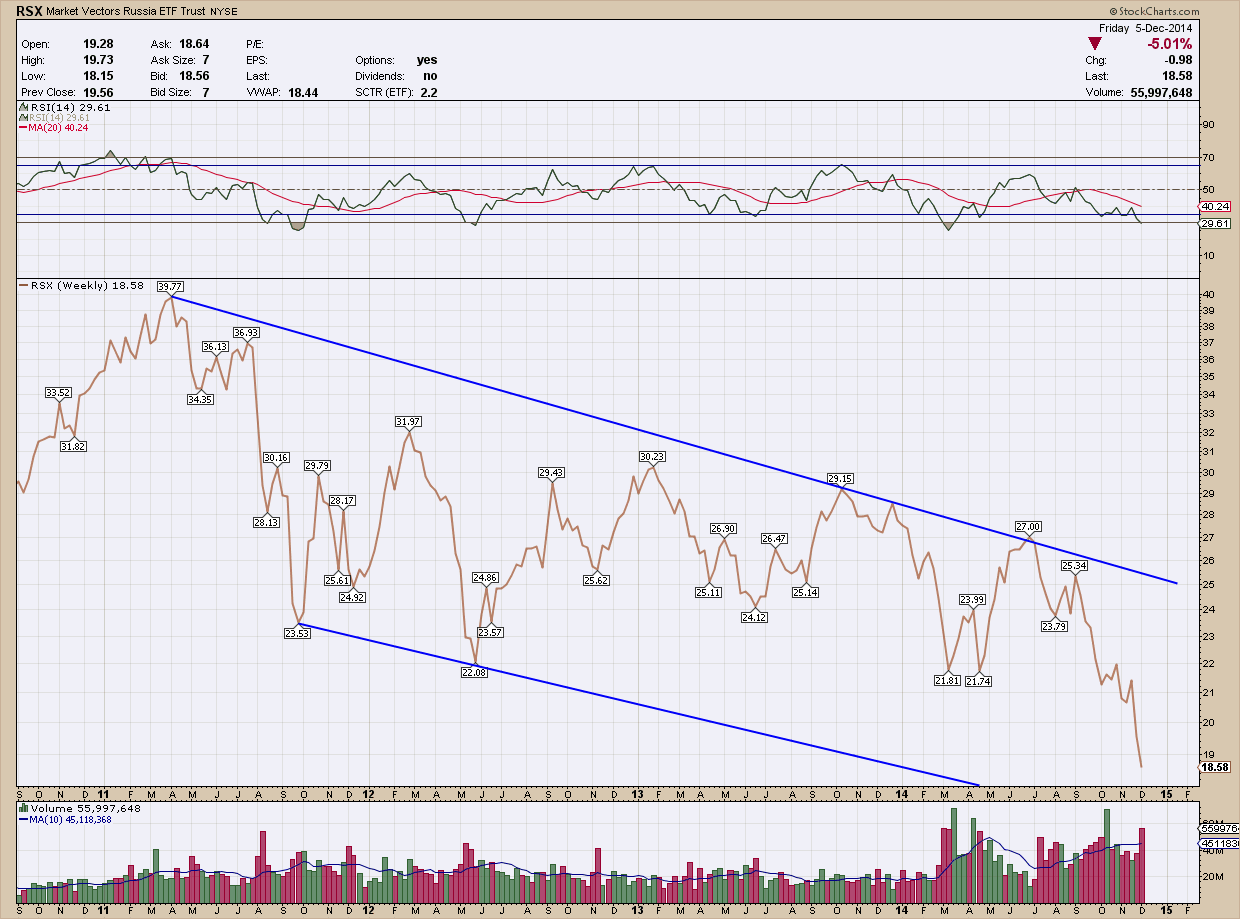This screenshot has width=1240, height=919.
Task: Click the Dividends value no
Action: [x=430, y=76]
